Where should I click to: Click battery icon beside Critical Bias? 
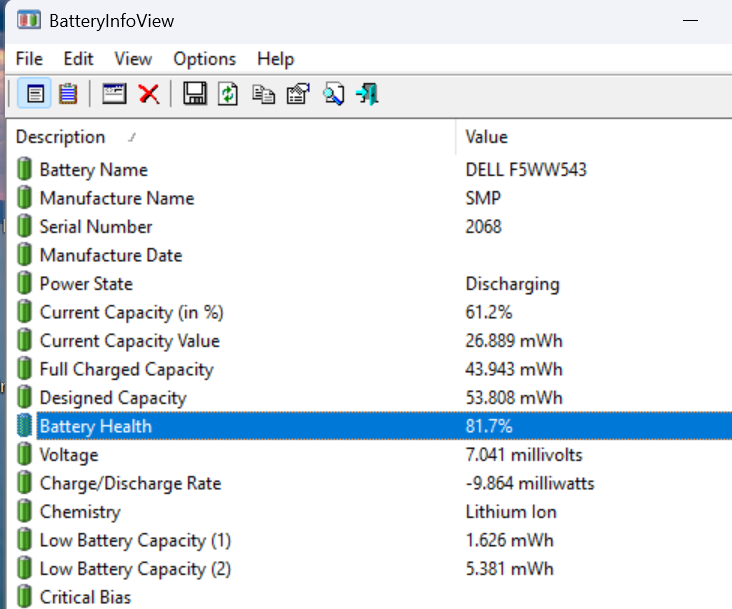tap(24, 596)
